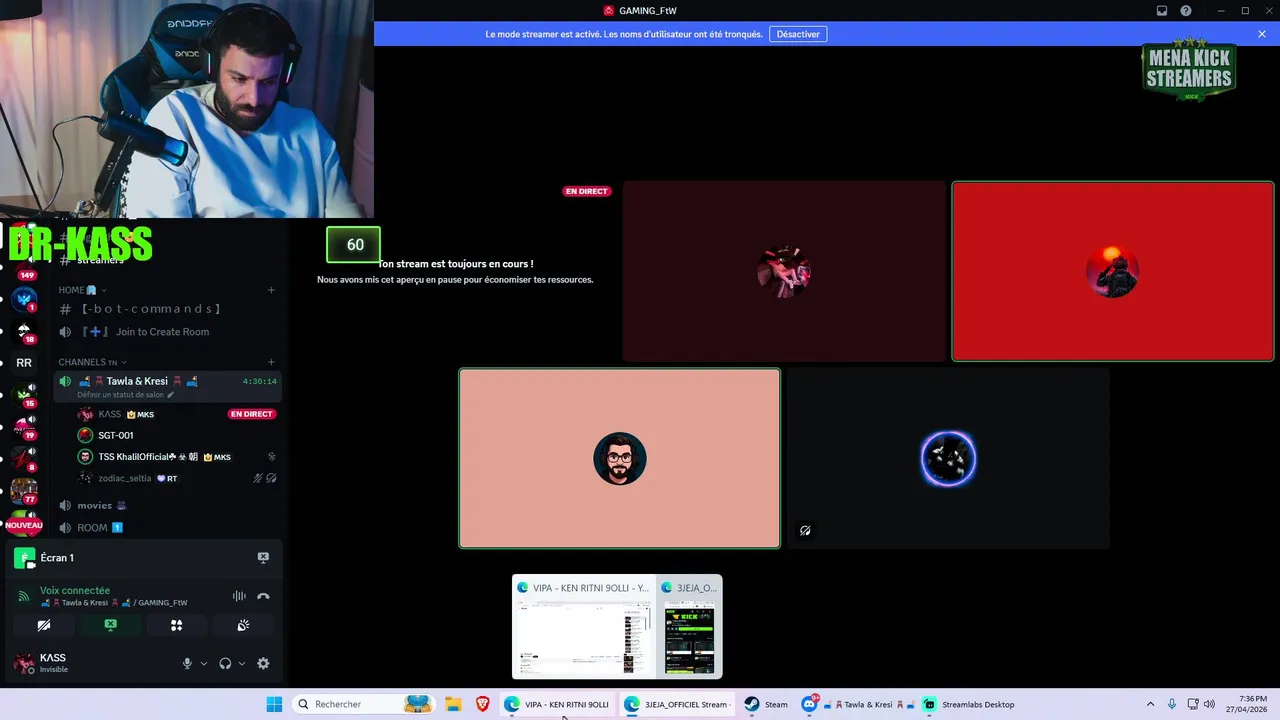The height and width of the screenshot is (720, 1280).
Task: Expand microphone input options arrow
Action: [x=204, y=663]
